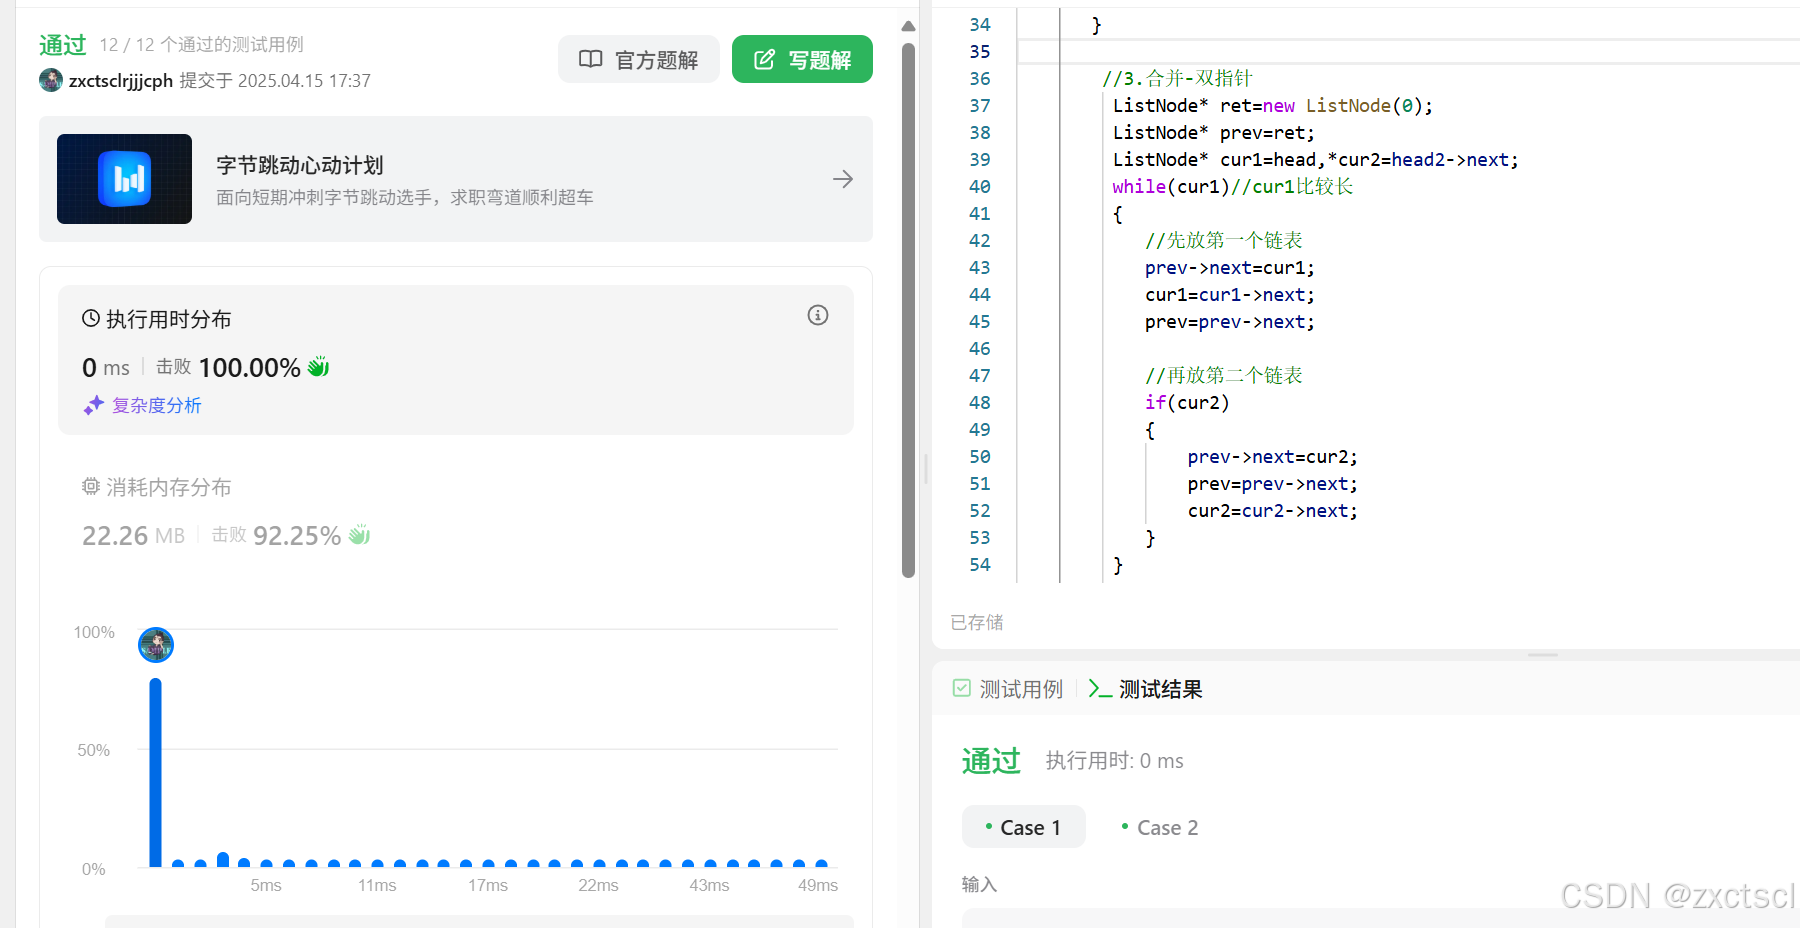This screenshot has width=1800, height=928.
Task: Click arrow on 字节跳动心动计划 card
Action: point(842,179)
